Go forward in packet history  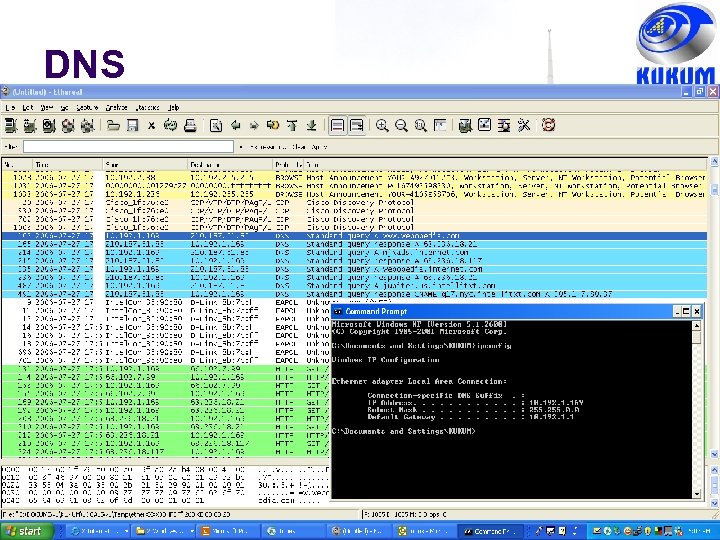click(254, 125)
